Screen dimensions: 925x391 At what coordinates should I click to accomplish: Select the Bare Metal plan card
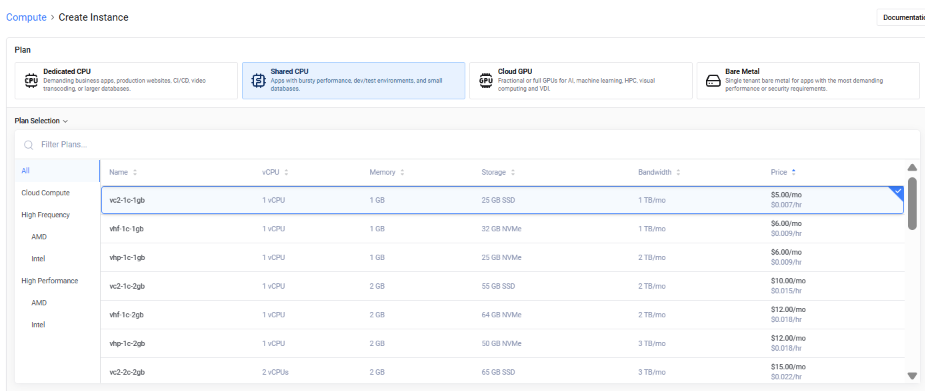pyautogui.click(x=808, y=81)
